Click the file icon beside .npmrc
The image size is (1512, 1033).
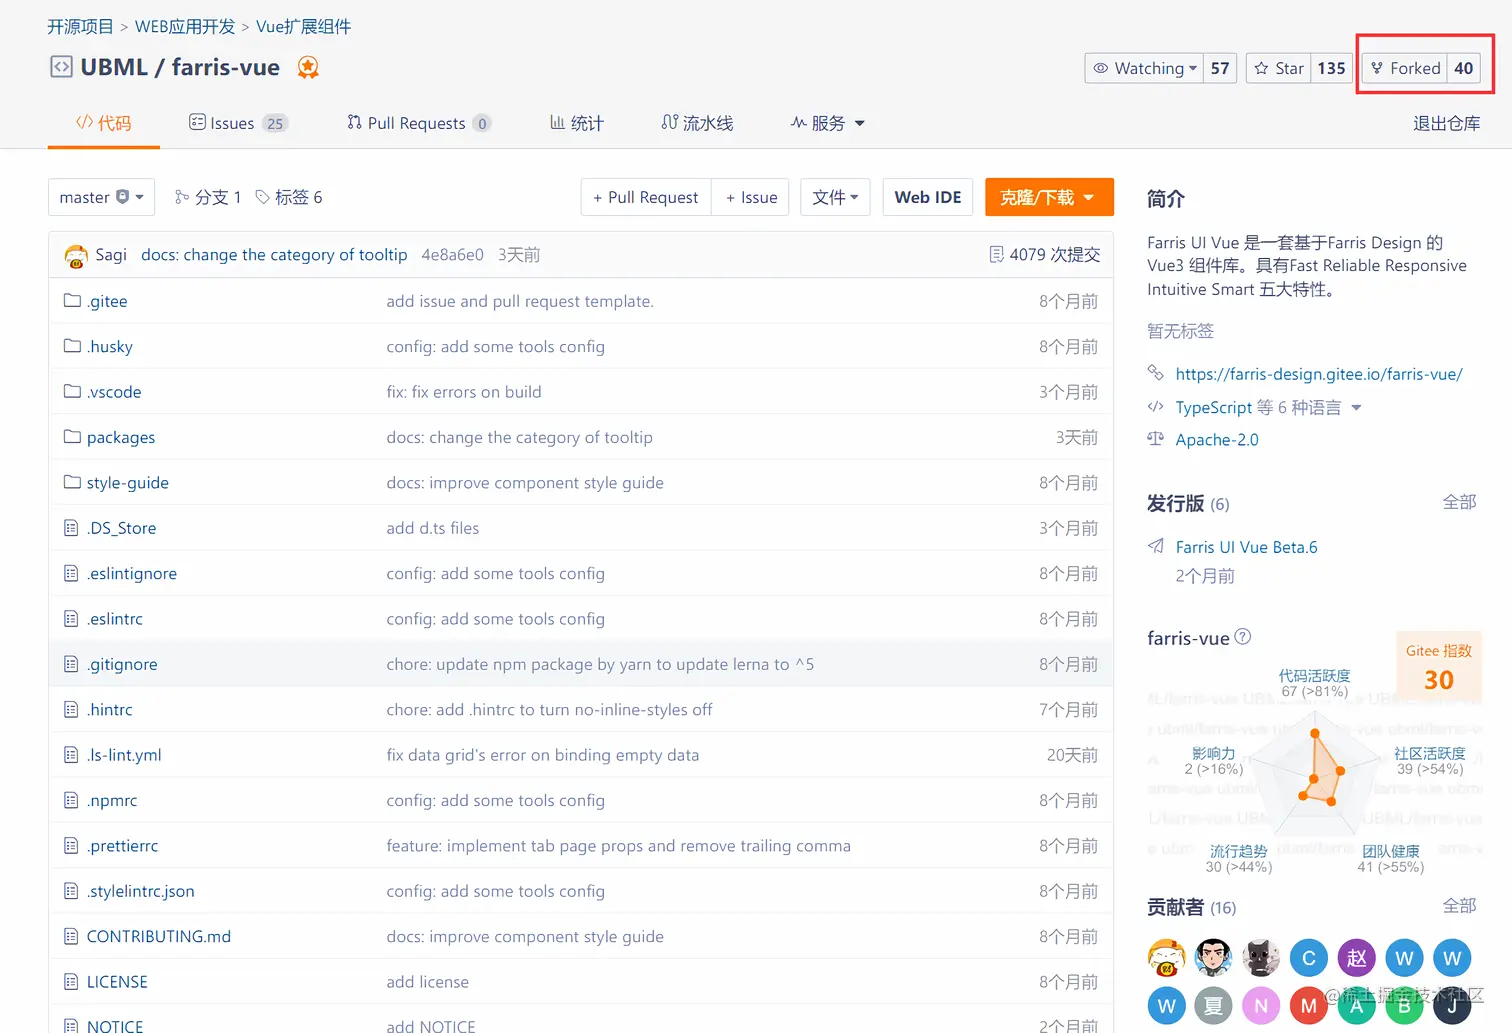[71, 800]
